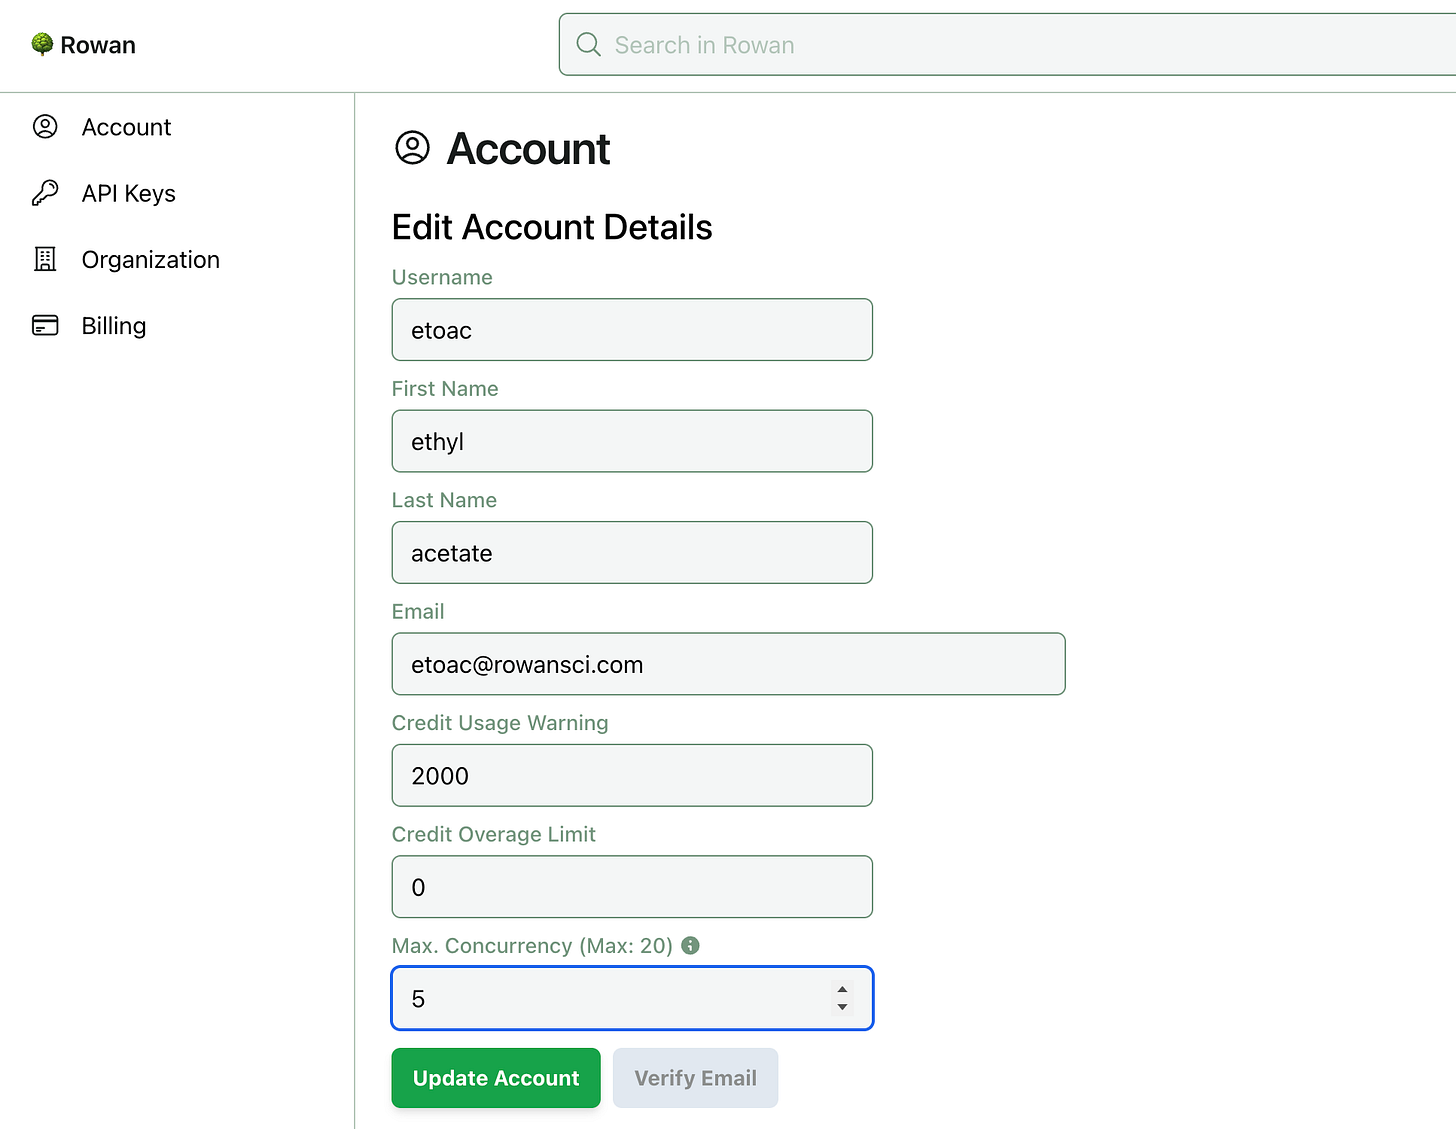Screen dimensions: 1456x1129
Task: Click the Max. Concurrency (Max: 20) label
Action: point(532,945)
